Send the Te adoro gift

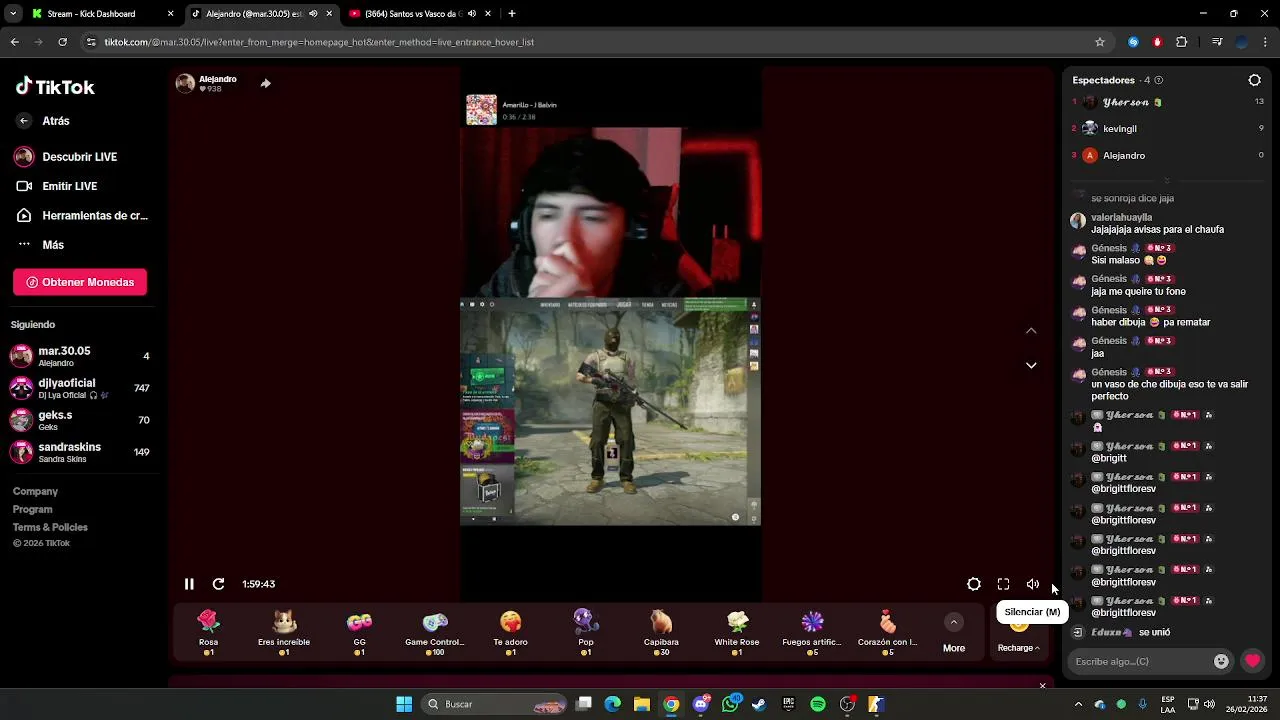(x=510, y=632)
